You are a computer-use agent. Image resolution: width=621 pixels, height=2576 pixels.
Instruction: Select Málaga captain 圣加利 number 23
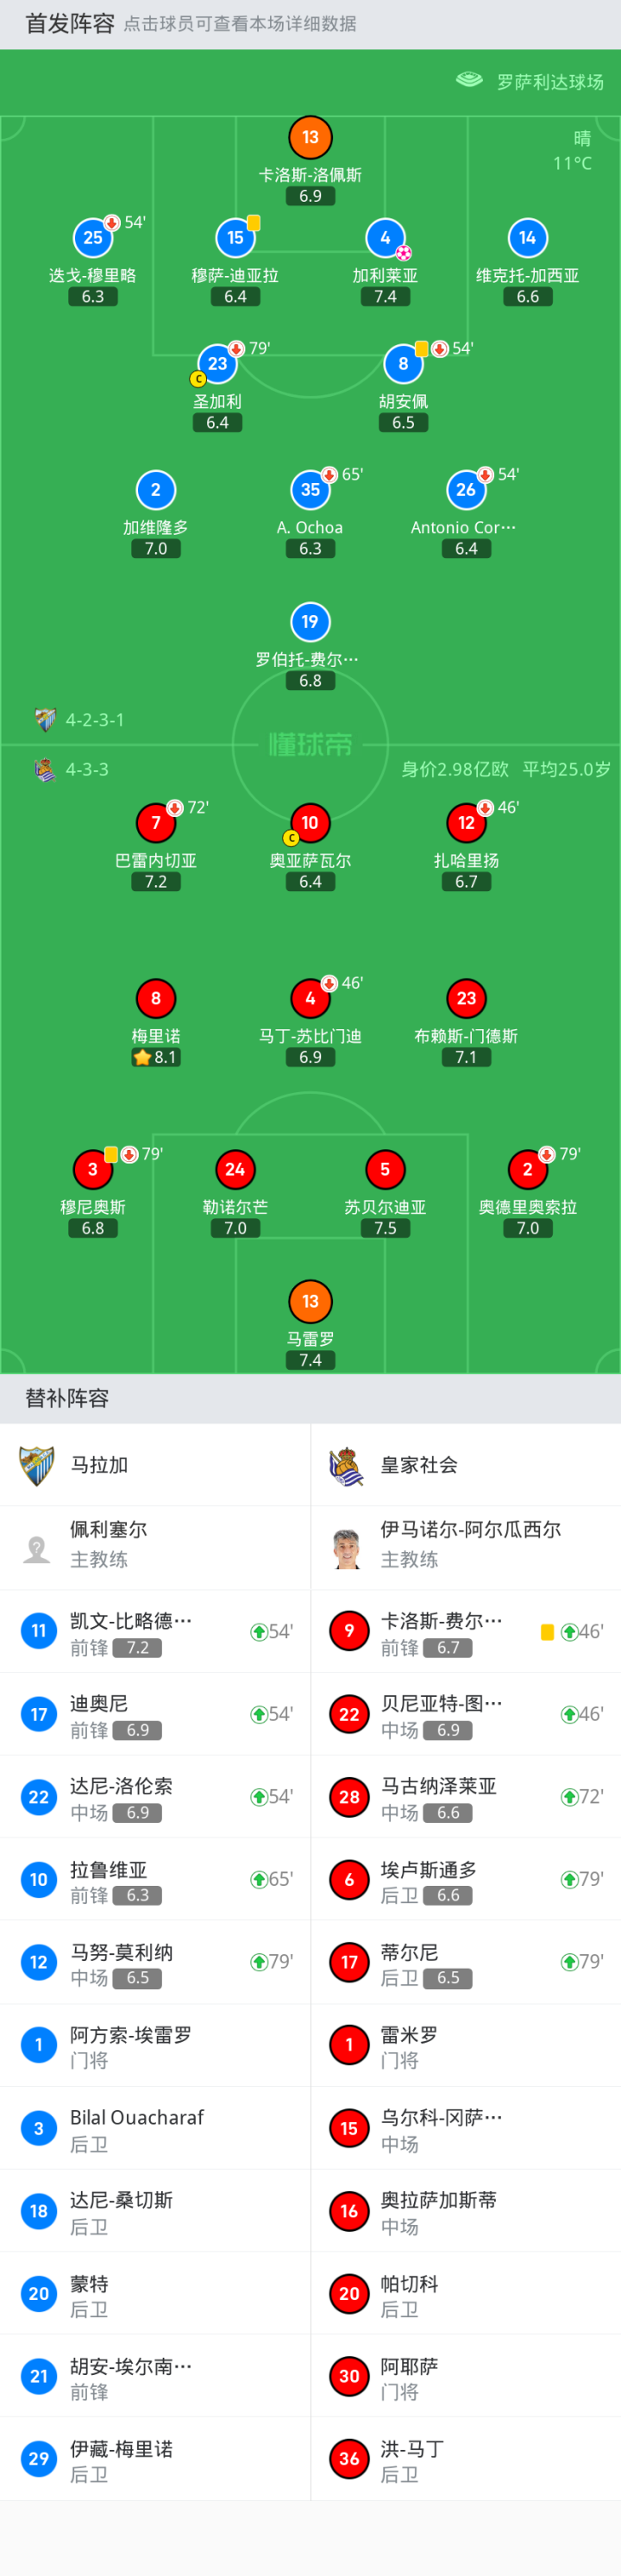coord(217,364)
